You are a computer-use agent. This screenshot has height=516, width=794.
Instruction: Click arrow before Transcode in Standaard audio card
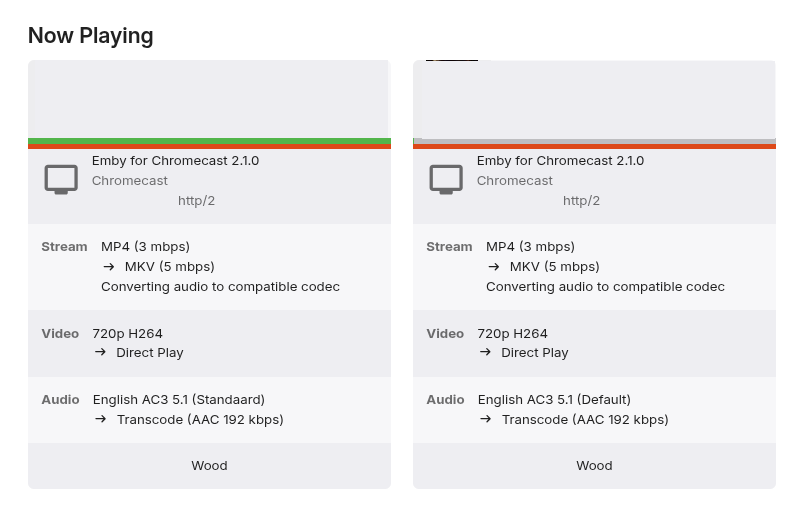[101, 419]
